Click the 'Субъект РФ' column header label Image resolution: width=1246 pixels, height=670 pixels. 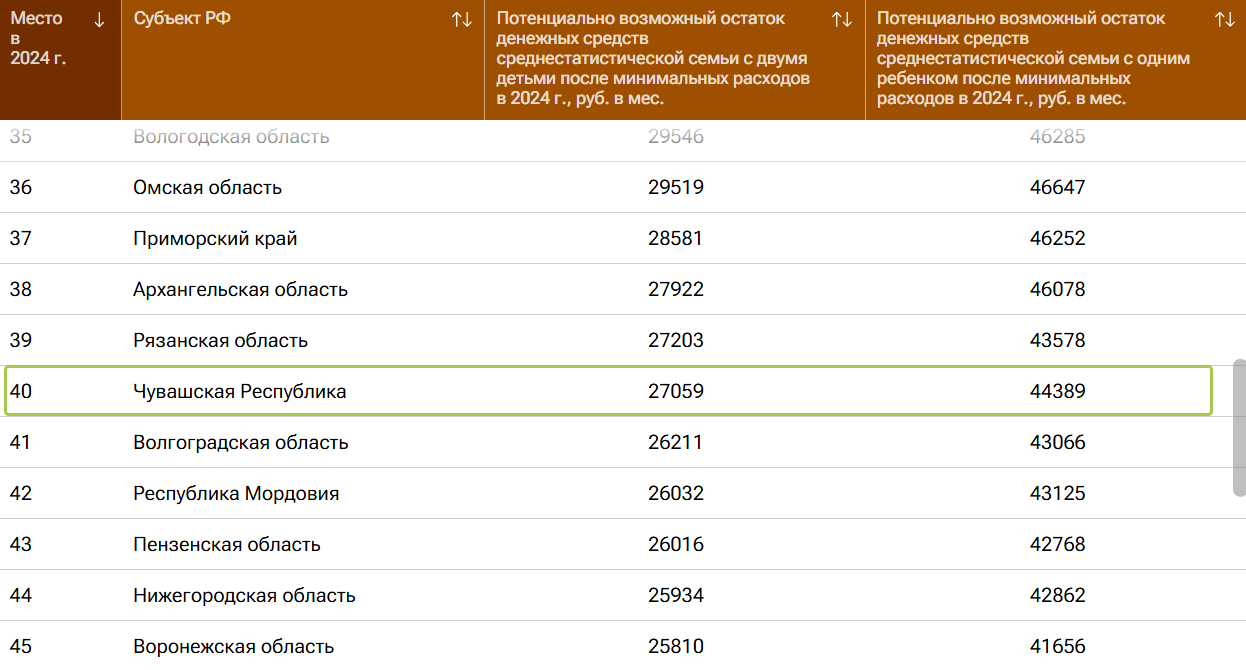click(x=182, y=19)
